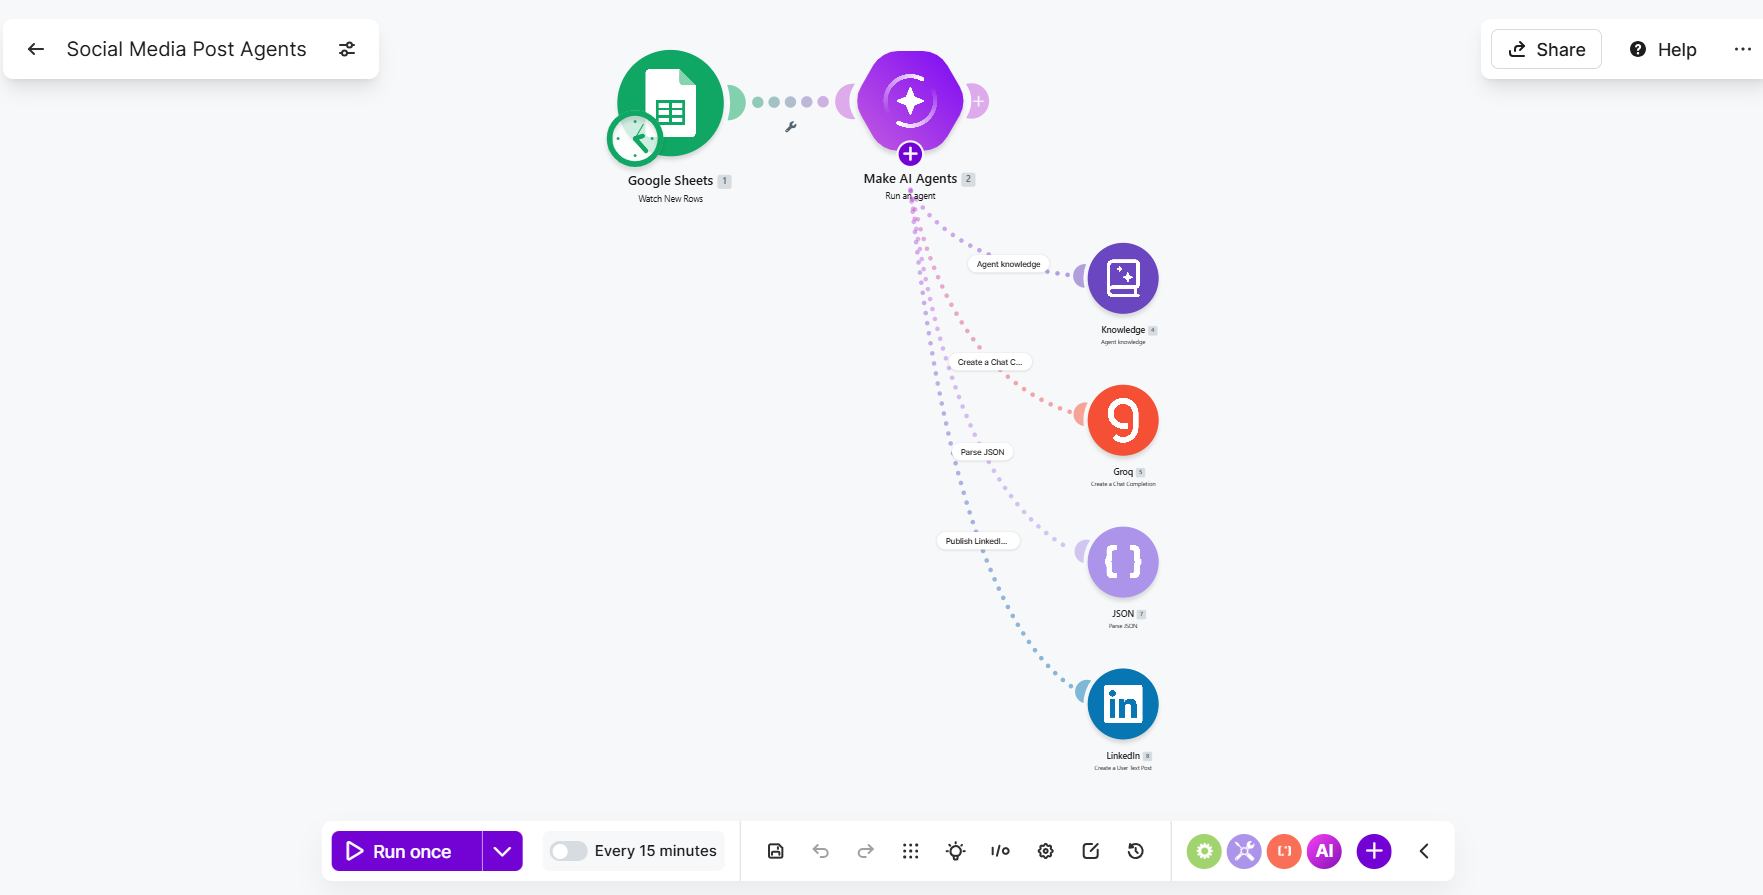Click the 'Make AI Agents' module label
The width and height of the screenshot is (1763, 895).
pyautogui.click(x=910, y=179)
